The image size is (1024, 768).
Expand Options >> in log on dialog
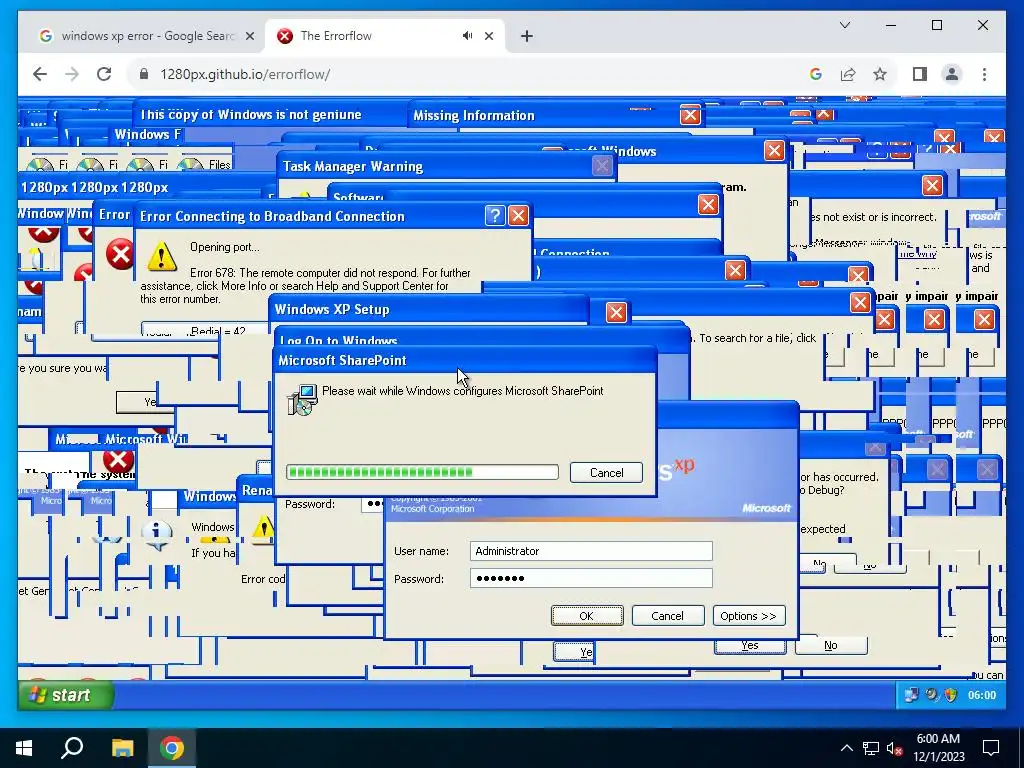coord(748,616)
